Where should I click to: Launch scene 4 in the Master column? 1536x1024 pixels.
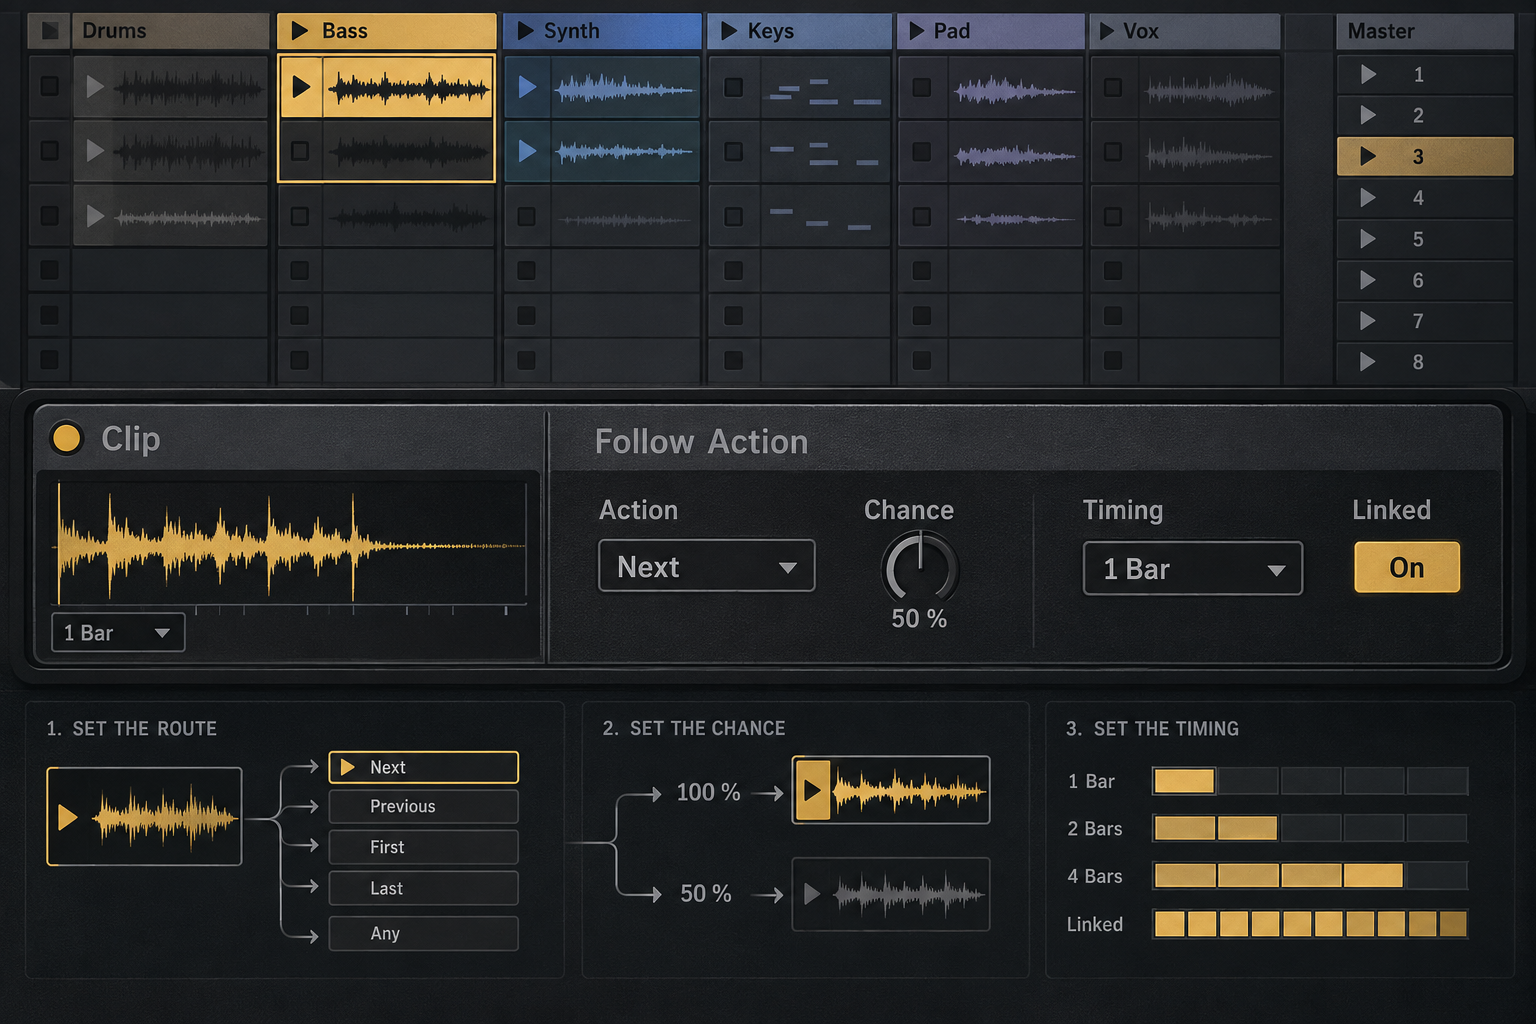pyautogui.click(x=1368, y=198)
